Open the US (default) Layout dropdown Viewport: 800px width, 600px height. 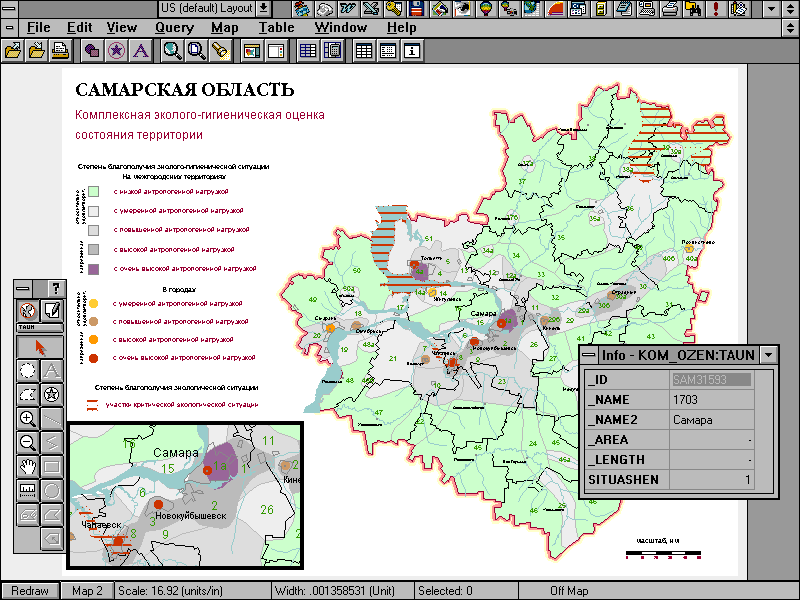[264, 8]
